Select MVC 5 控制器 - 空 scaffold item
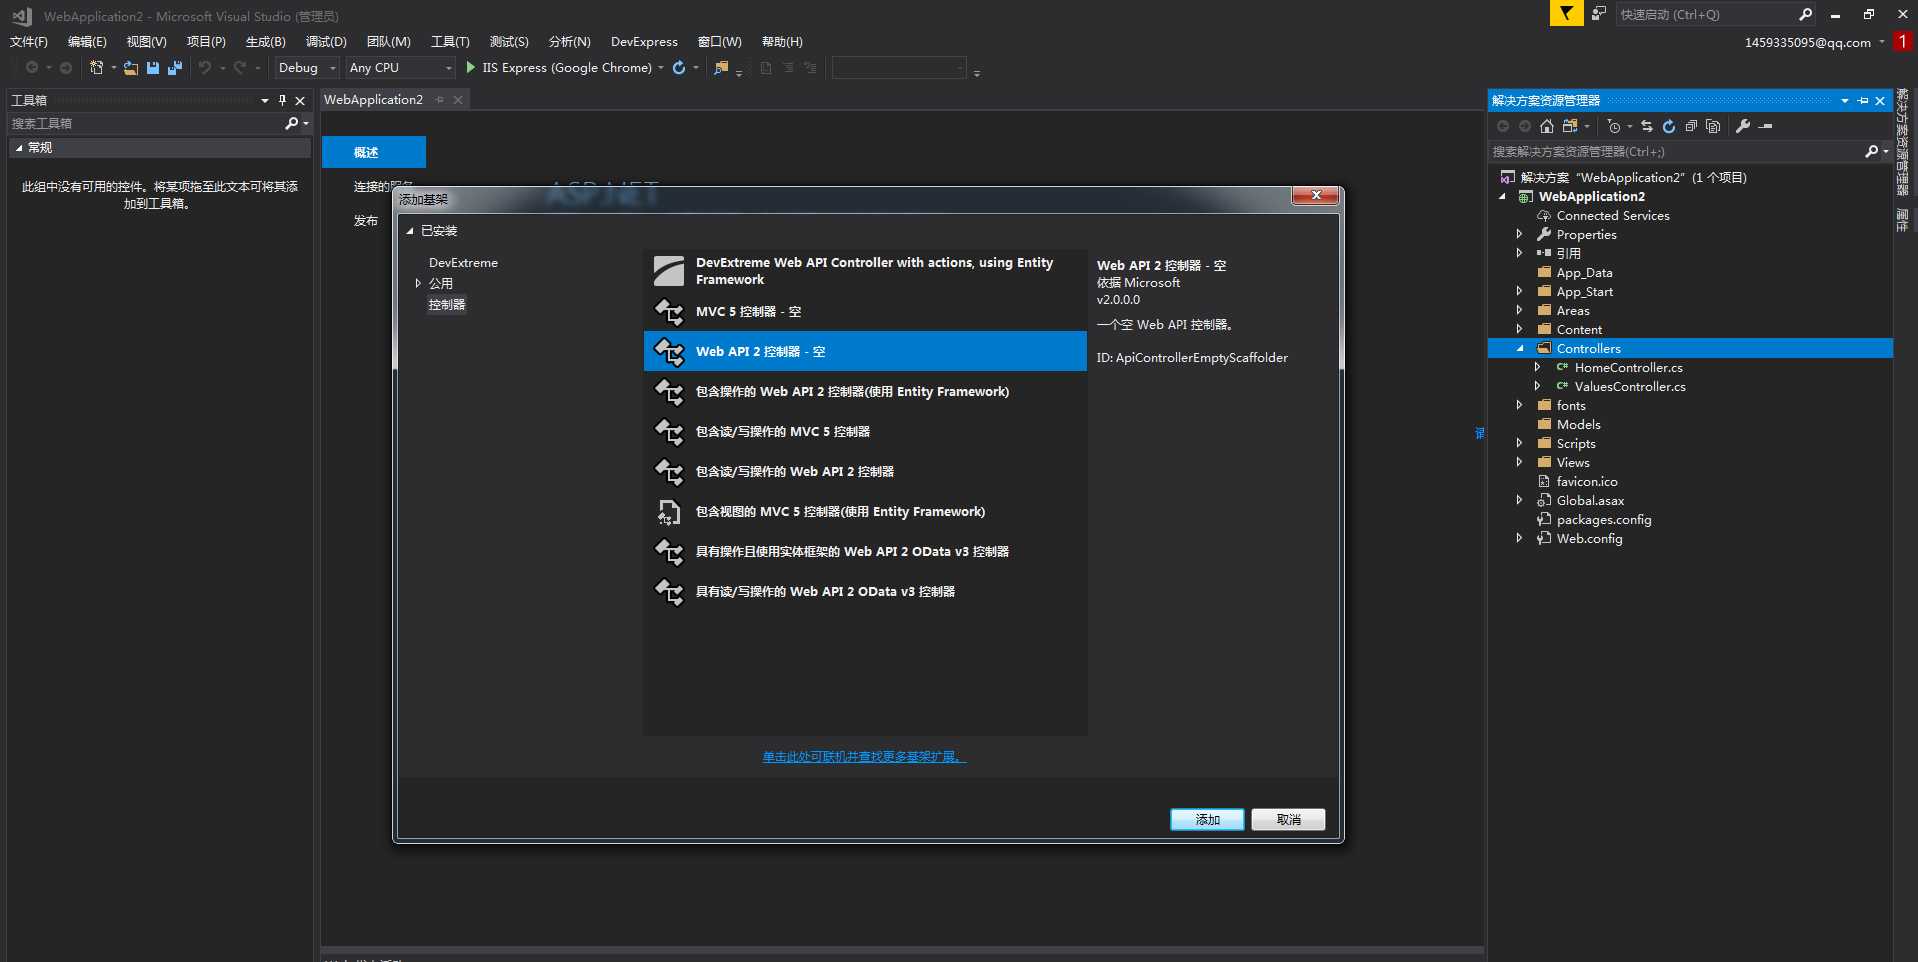 click(x=865, y=312)
